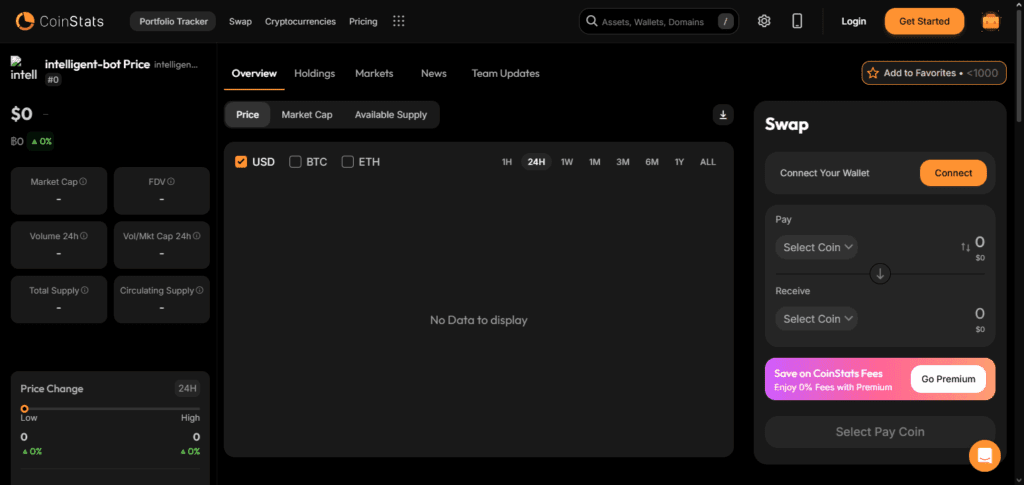Switch to the Team Updates tab
This screenshot has width=1024, height=485.
505,74
